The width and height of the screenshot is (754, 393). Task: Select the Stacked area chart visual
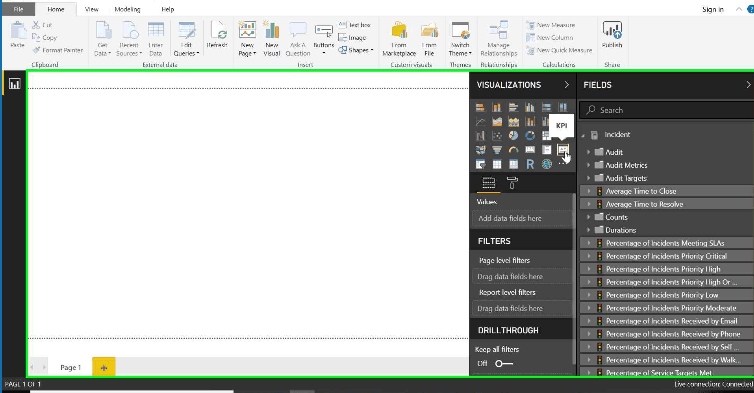[513, 122]
